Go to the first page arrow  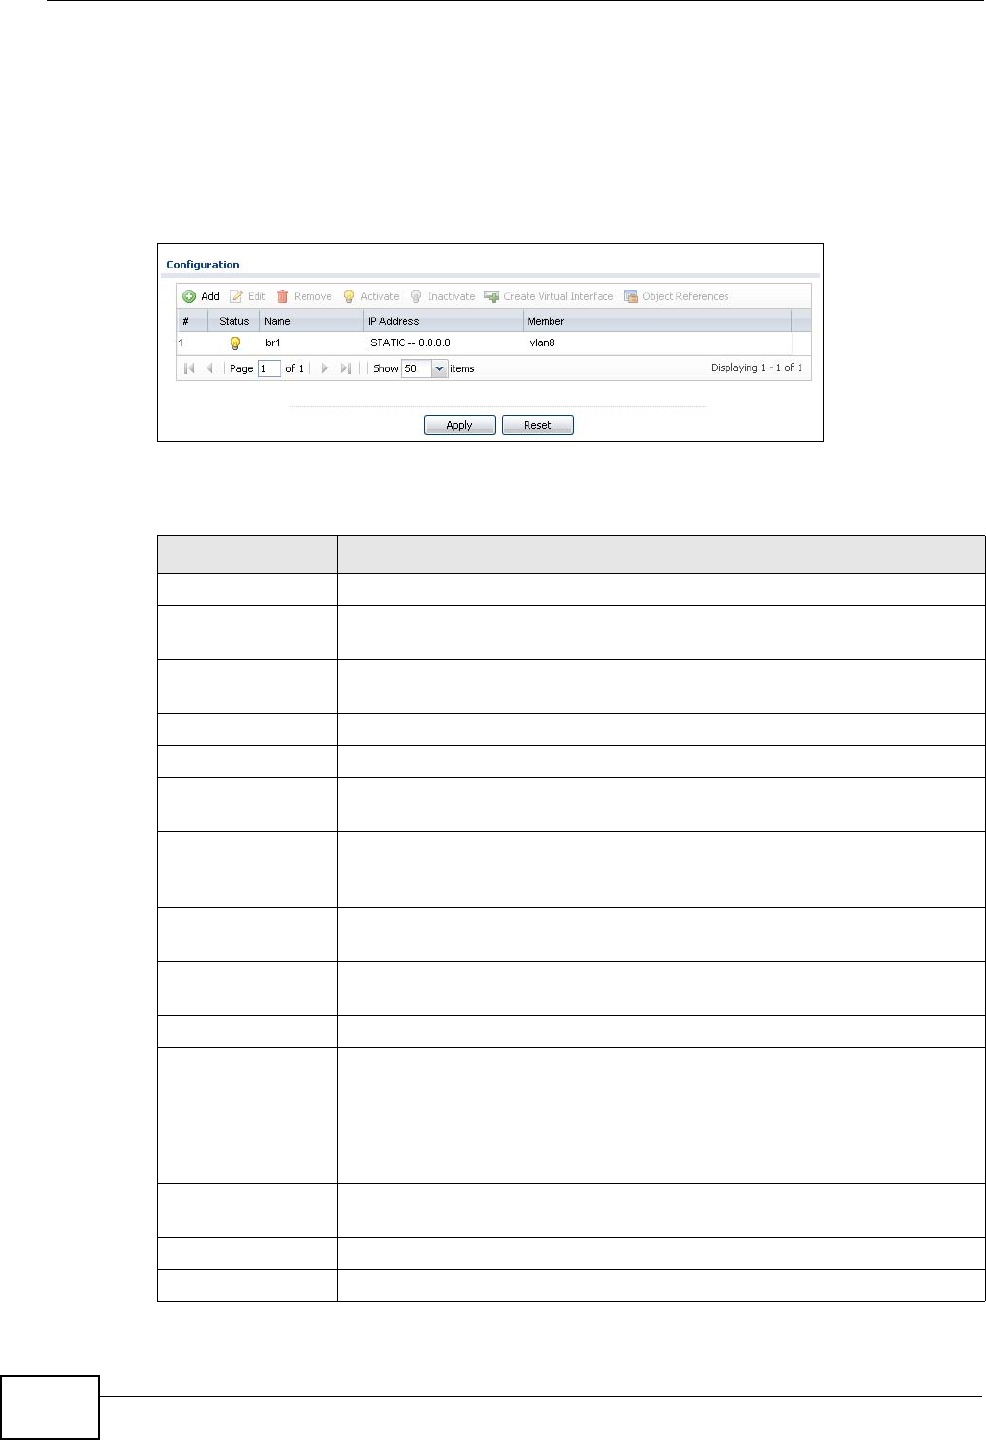(189, 369)
